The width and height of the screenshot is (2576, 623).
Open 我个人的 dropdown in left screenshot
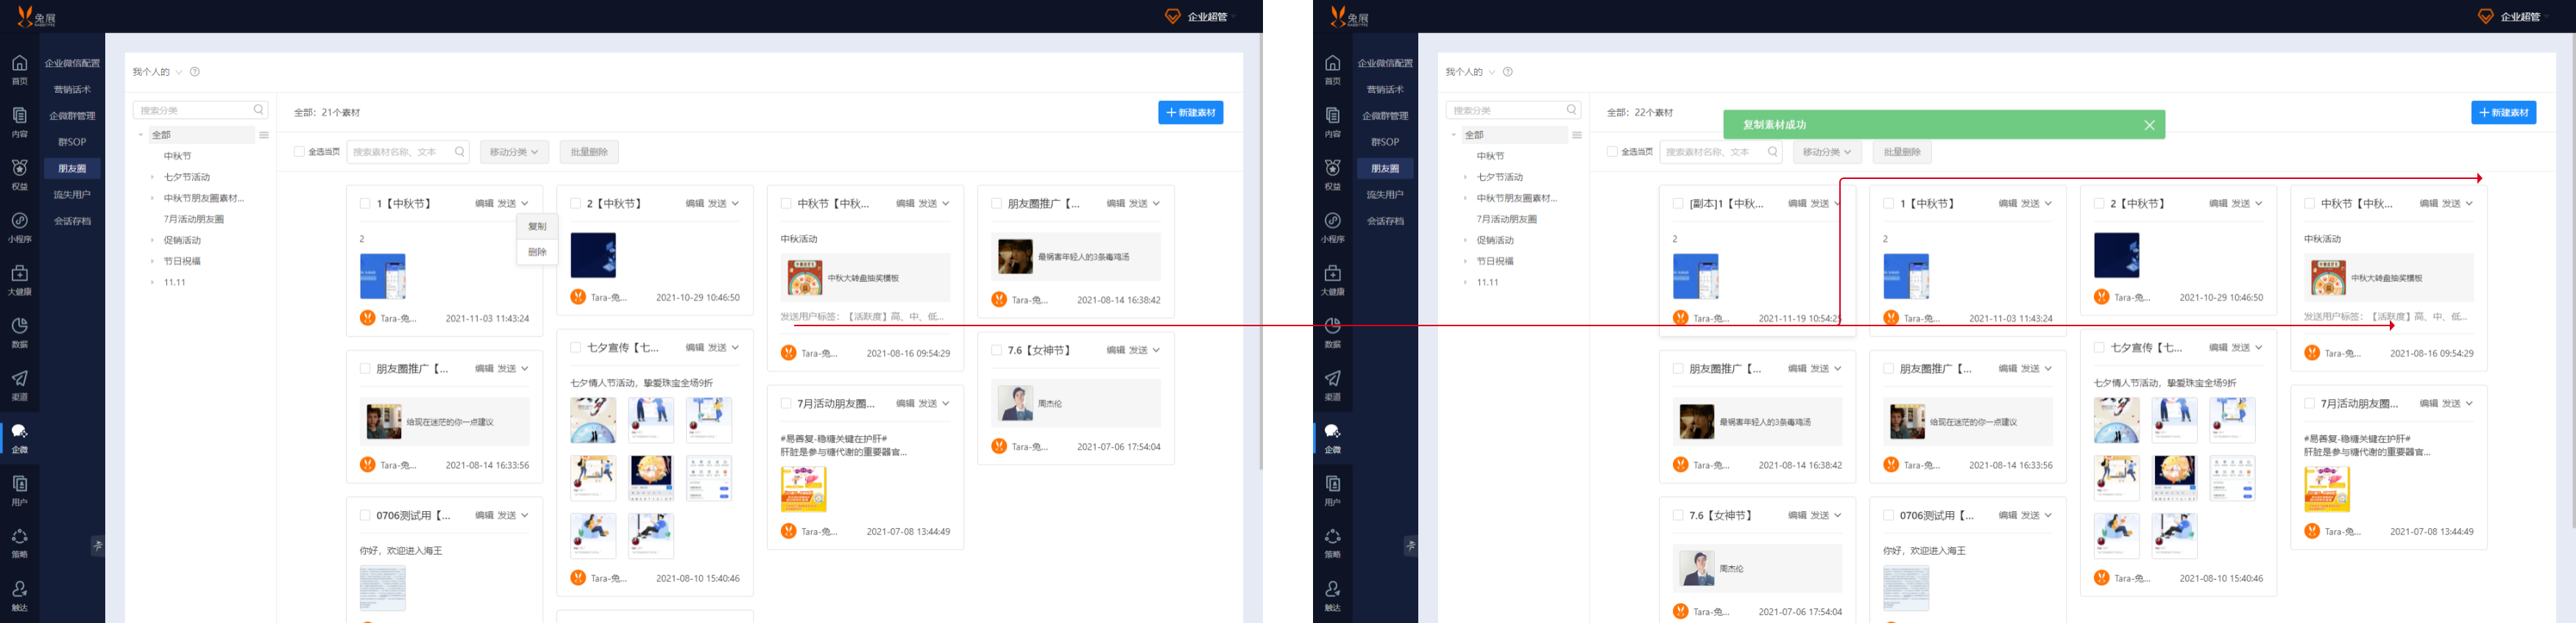[x=158, y=72]
